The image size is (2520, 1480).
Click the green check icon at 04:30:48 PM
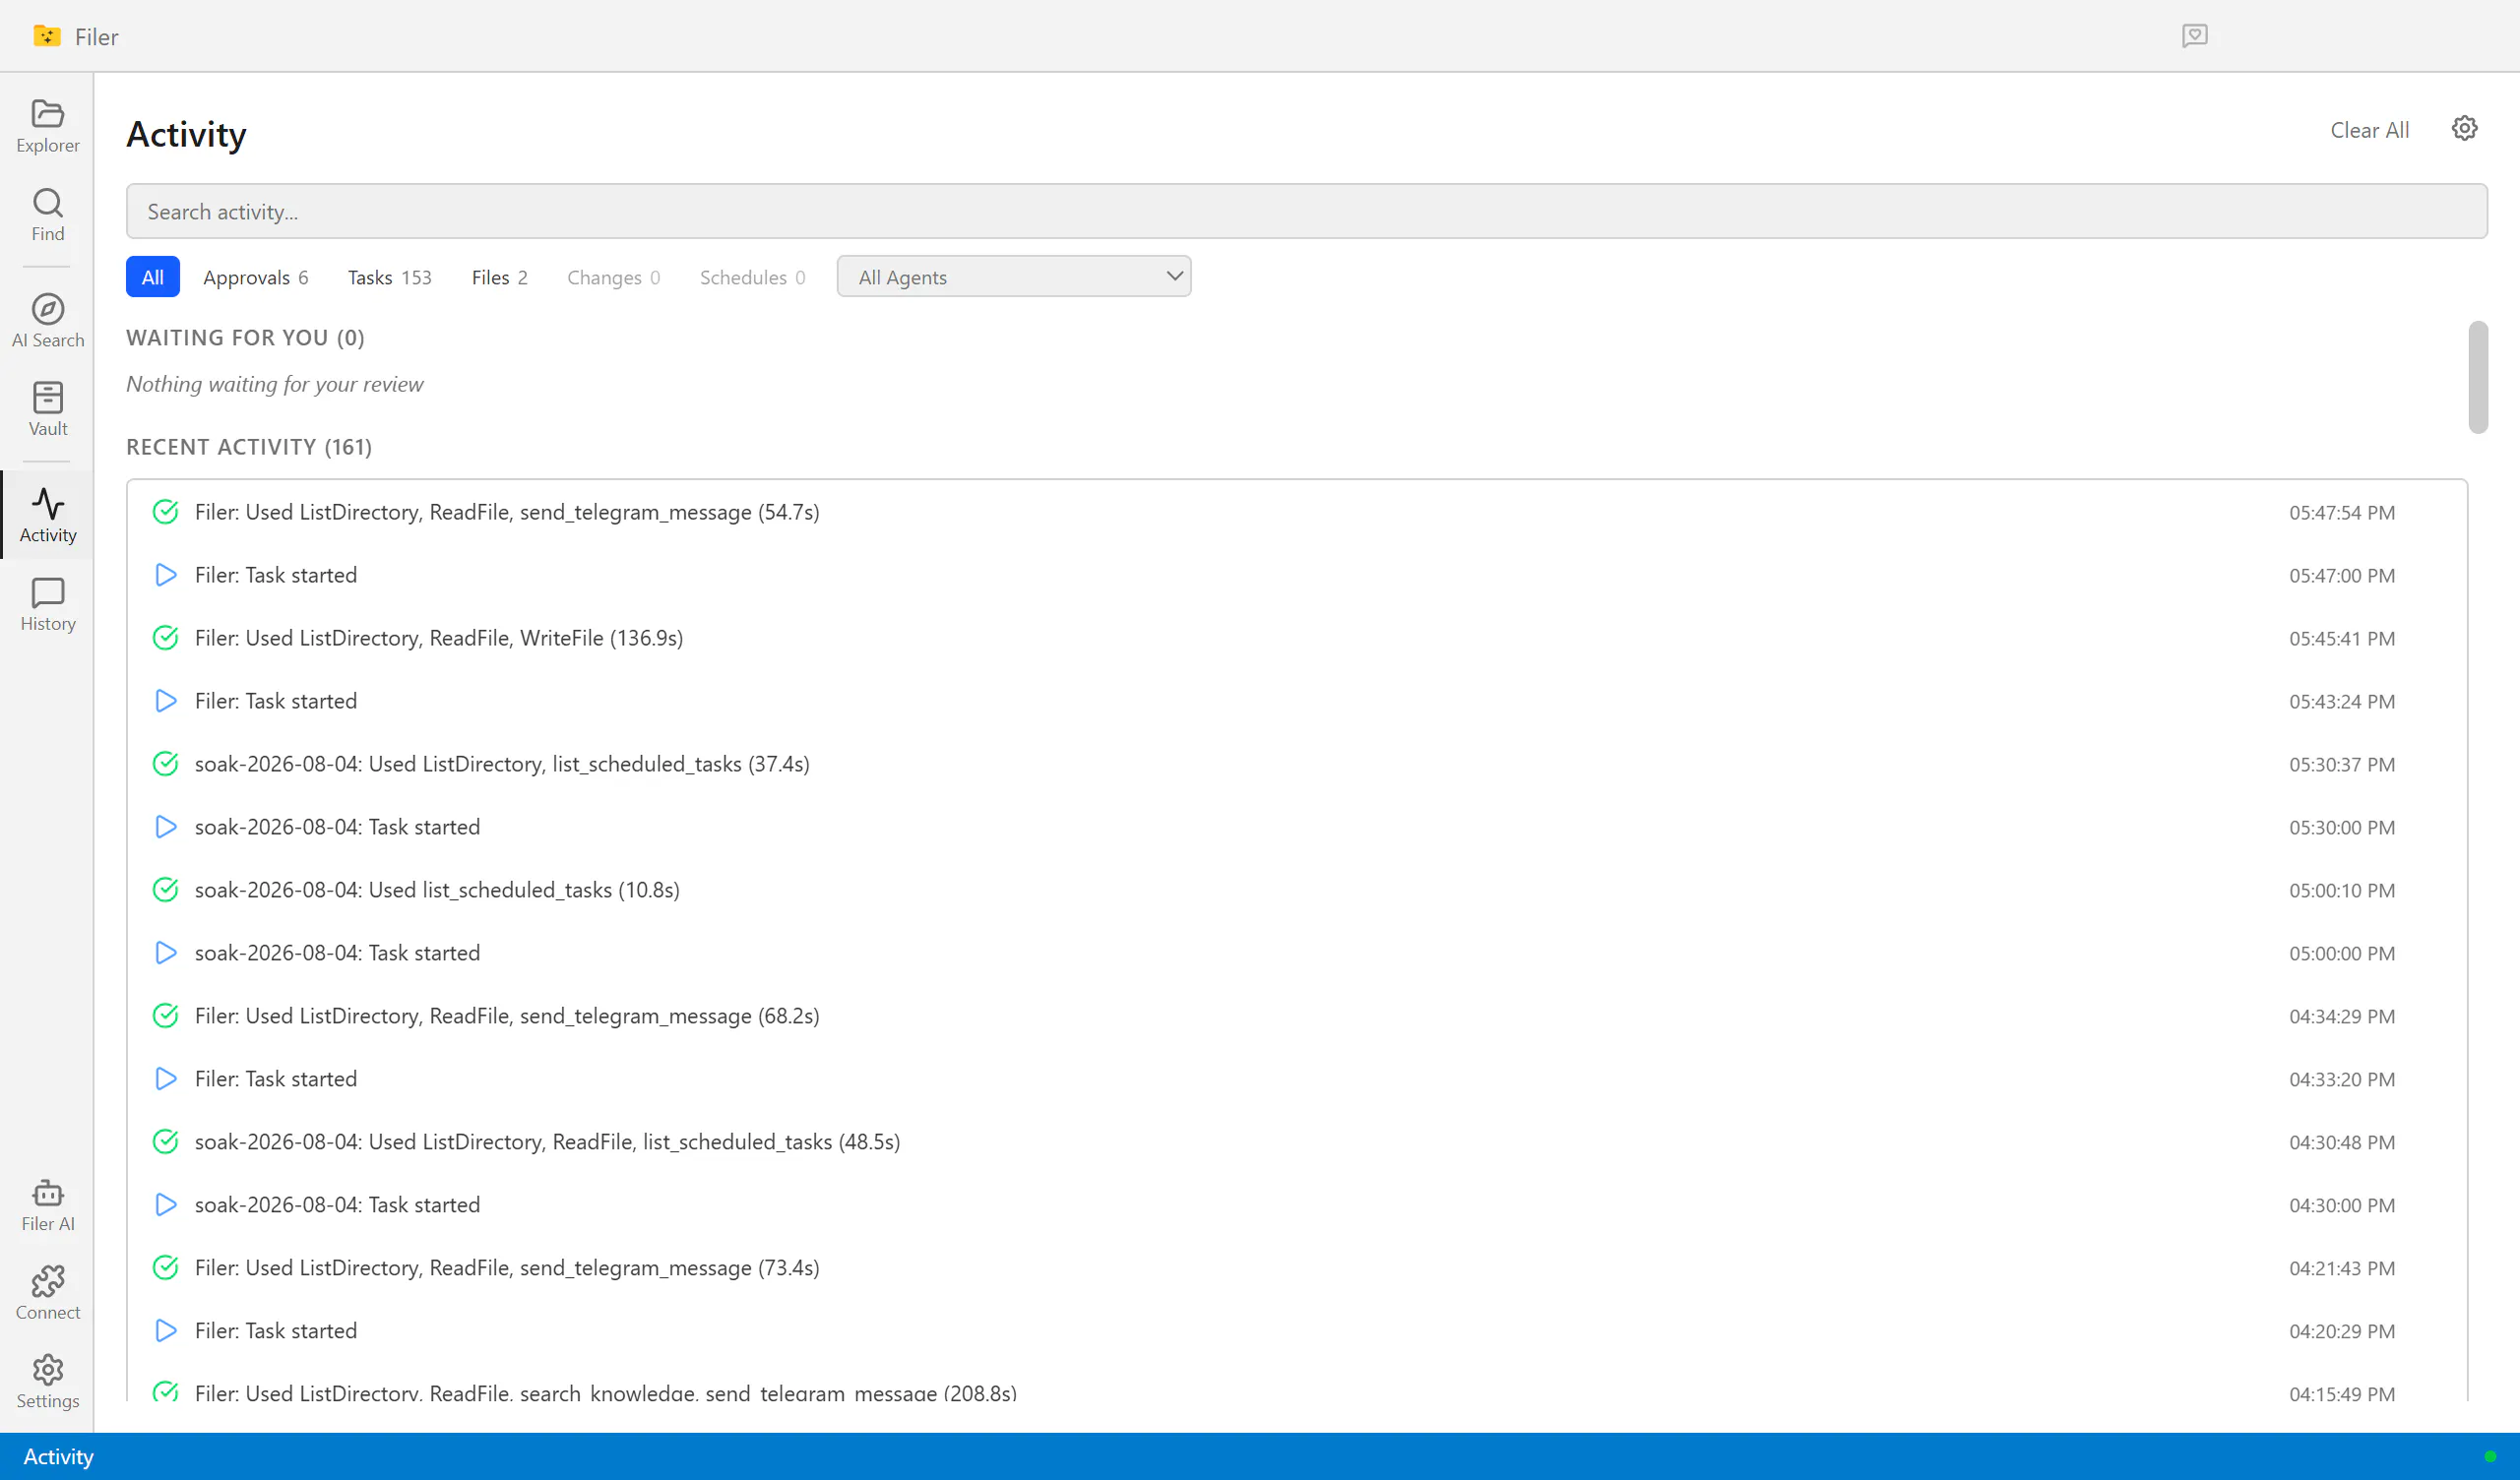165,1142
